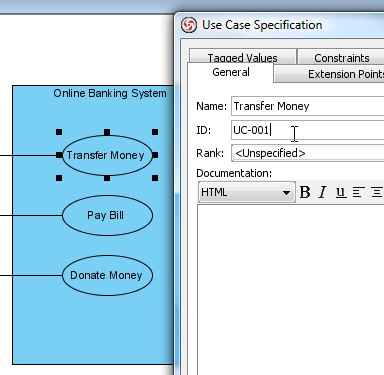Click the Name field containing Transfer Money
The width and height of the screenshot is (384, 375).
308,106
